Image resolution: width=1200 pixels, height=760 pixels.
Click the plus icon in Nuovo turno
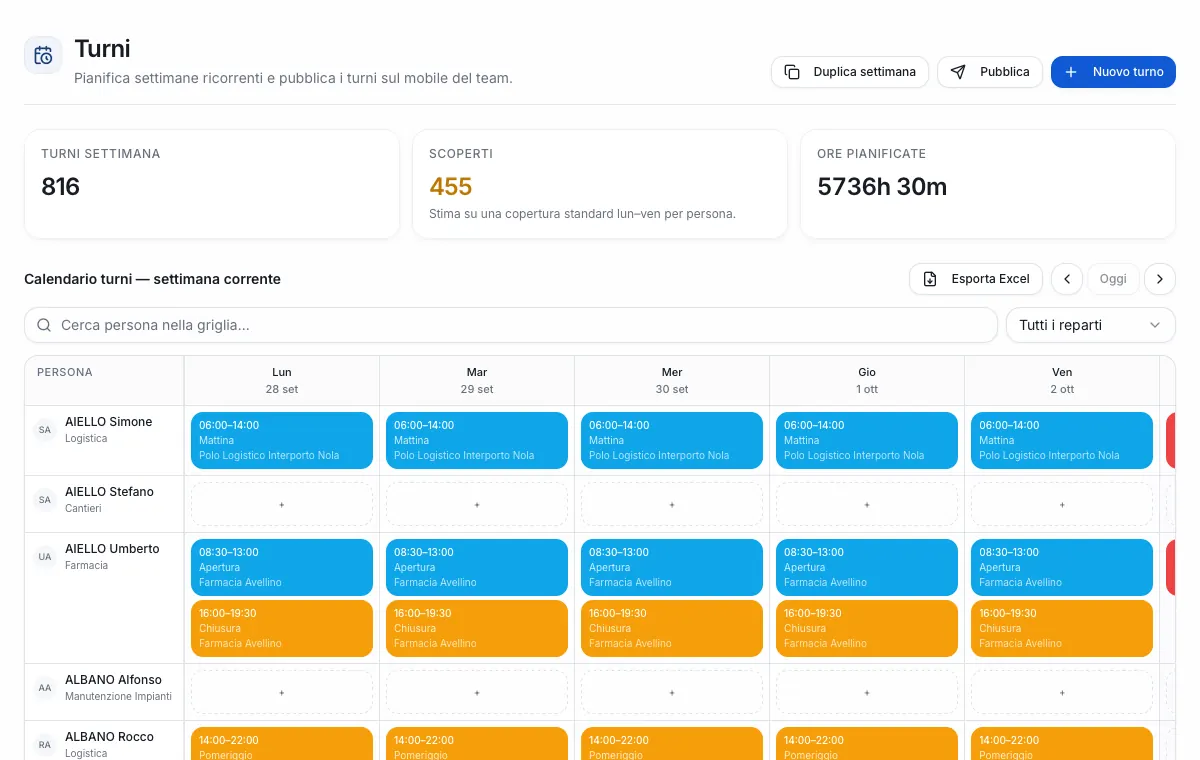[1071, 72]
